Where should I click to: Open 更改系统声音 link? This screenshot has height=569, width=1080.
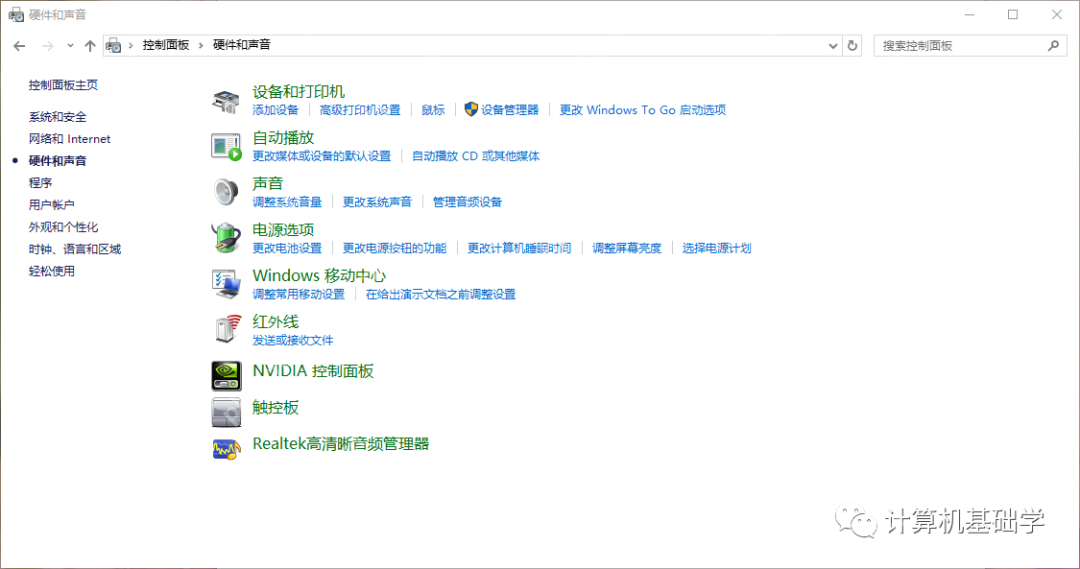pos(377,202)
